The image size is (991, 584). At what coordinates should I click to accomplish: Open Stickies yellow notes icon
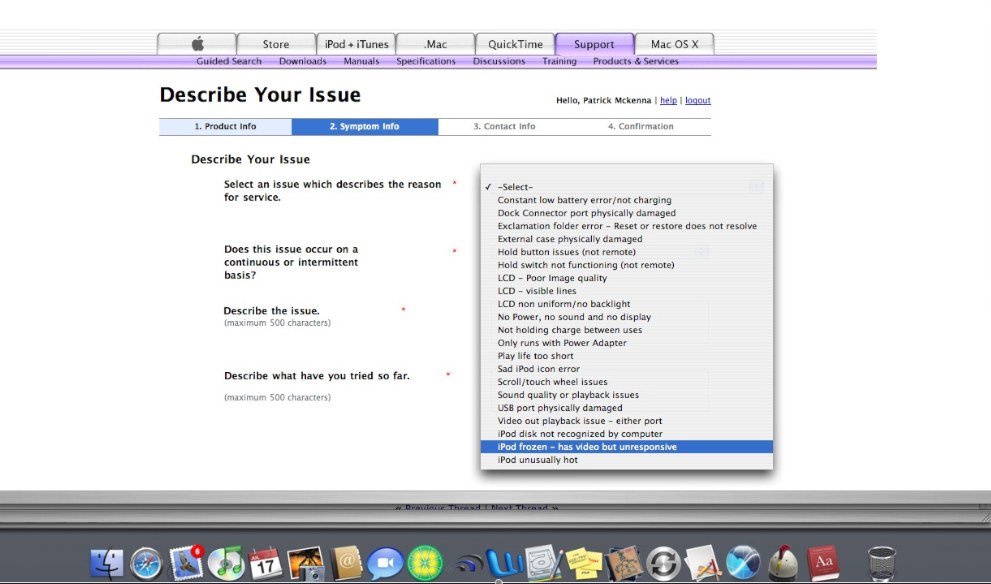[583, 563]
